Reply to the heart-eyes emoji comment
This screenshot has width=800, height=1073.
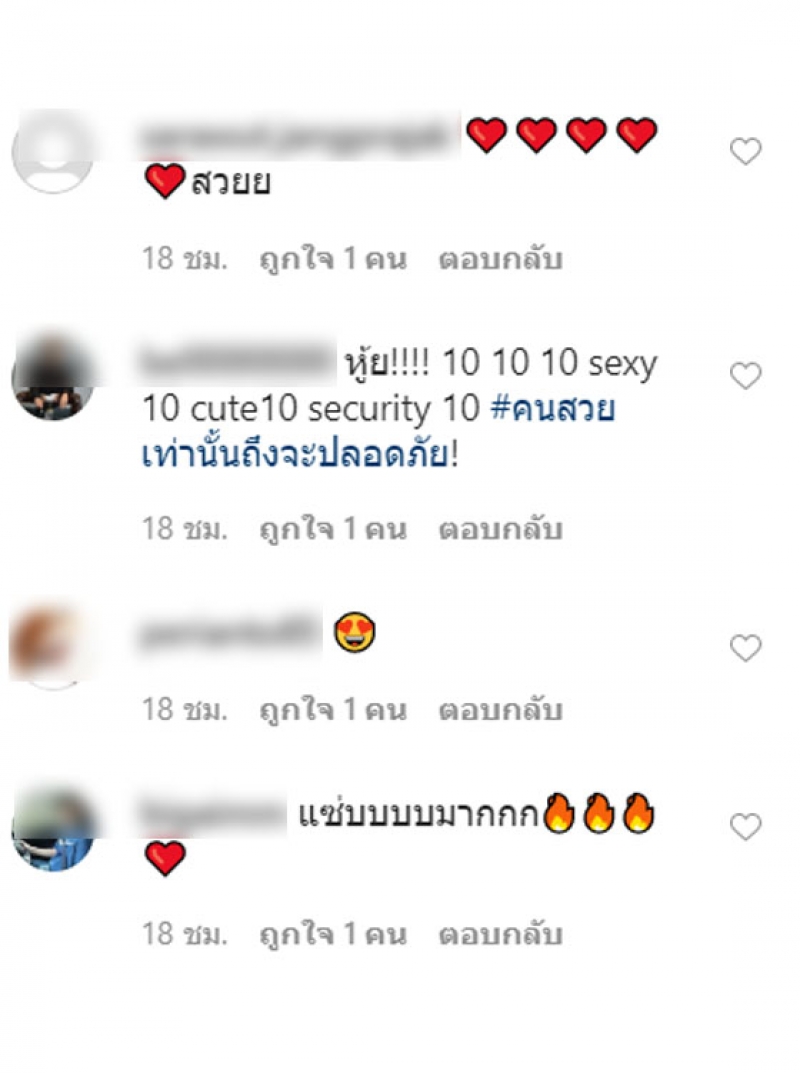click(x=500, y=710)
